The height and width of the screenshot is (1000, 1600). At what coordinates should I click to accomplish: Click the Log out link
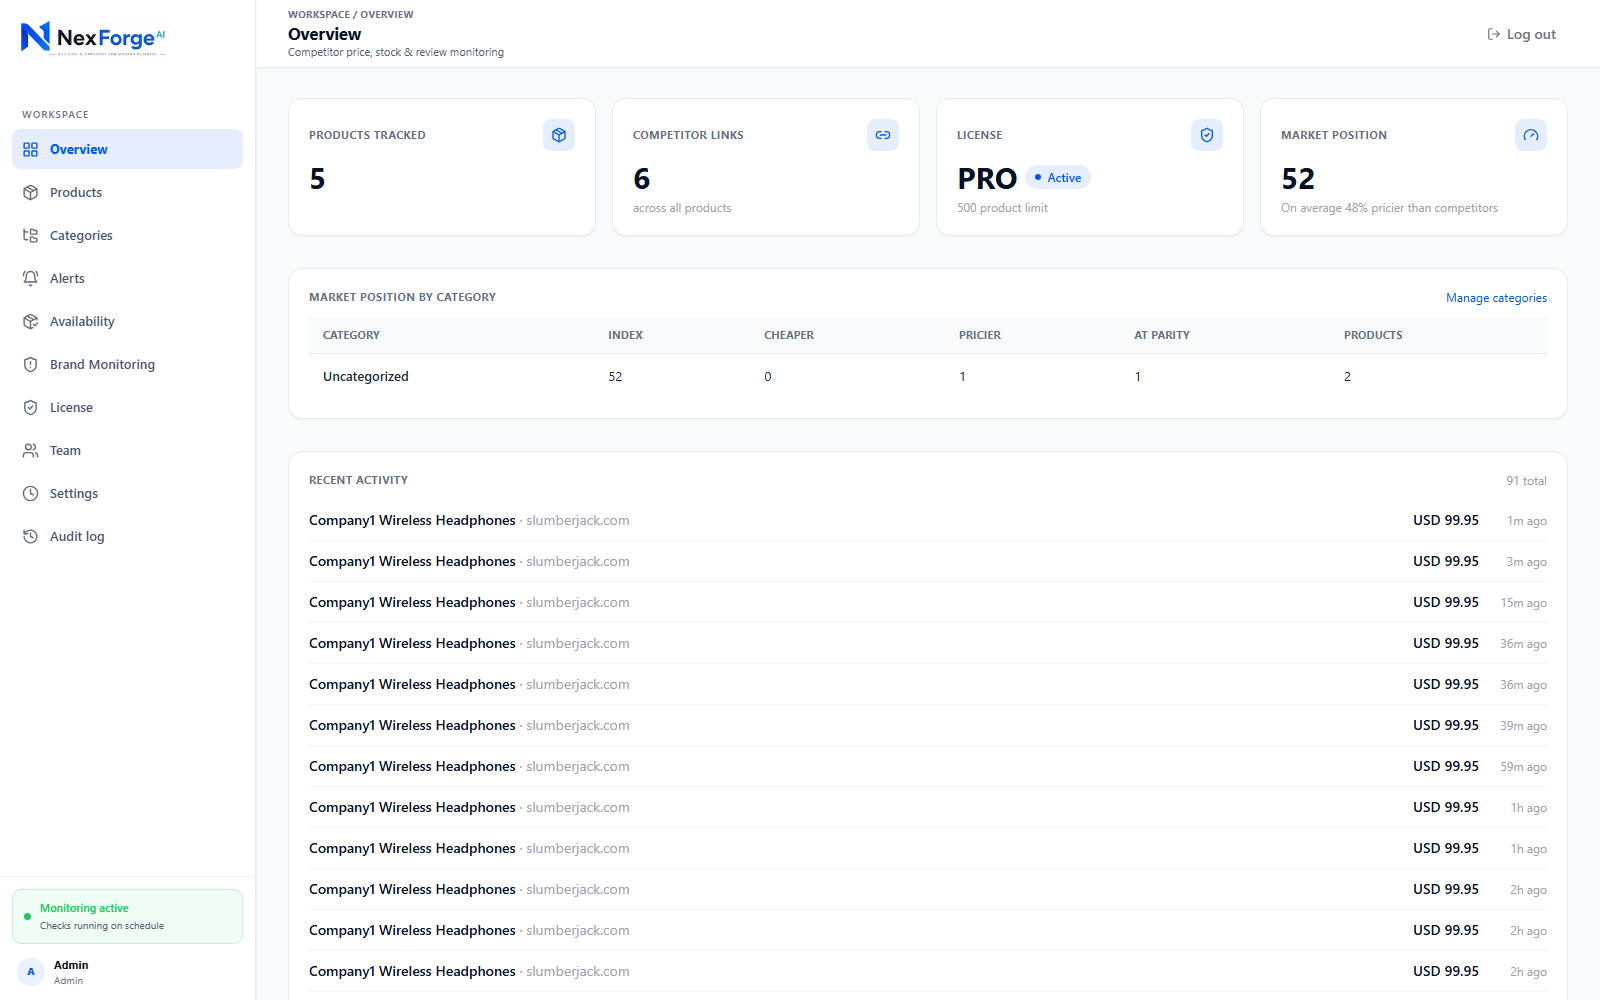point(1521,34)
